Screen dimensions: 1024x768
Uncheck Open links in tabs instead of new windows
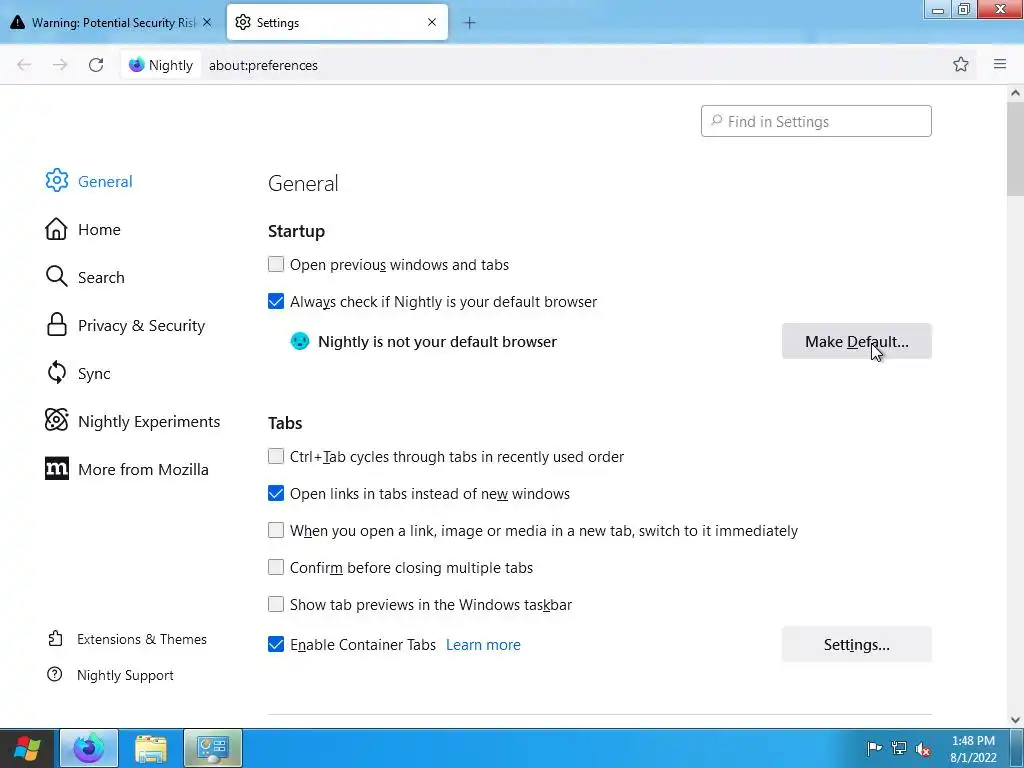pyautogui.click(x=276, y=493)
